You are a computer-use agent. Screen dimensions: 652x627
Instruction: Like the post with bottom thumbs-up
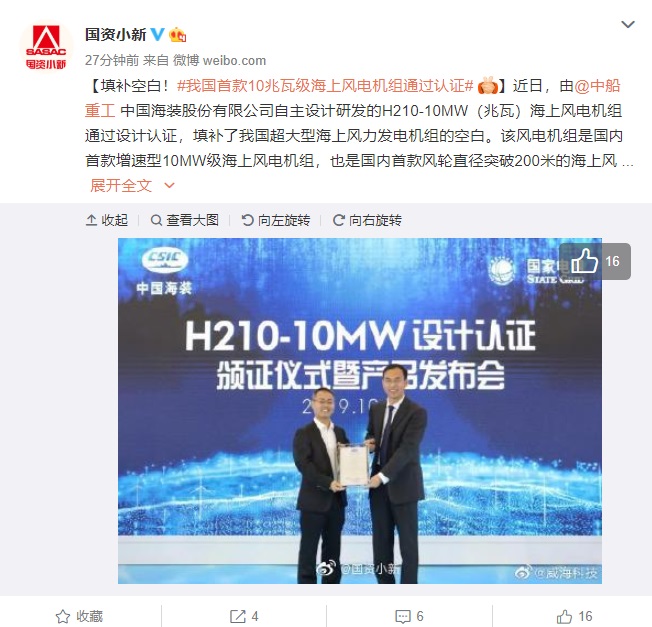pos(574,616)
